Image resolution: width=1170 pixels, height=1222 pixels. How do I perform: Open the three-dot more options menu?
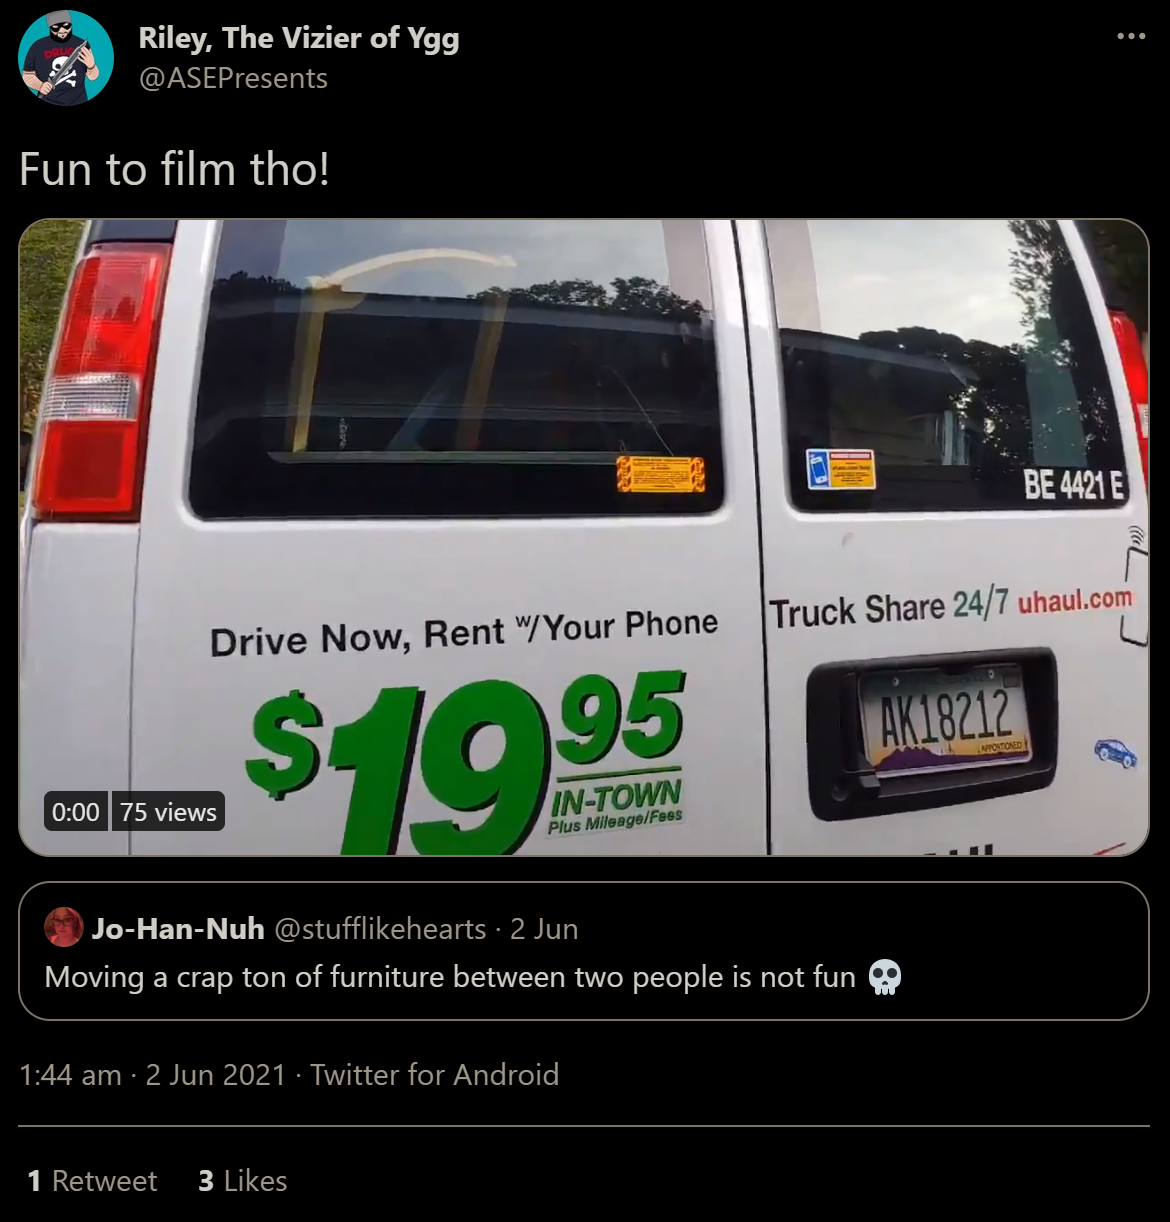[x=1131, y=37]
